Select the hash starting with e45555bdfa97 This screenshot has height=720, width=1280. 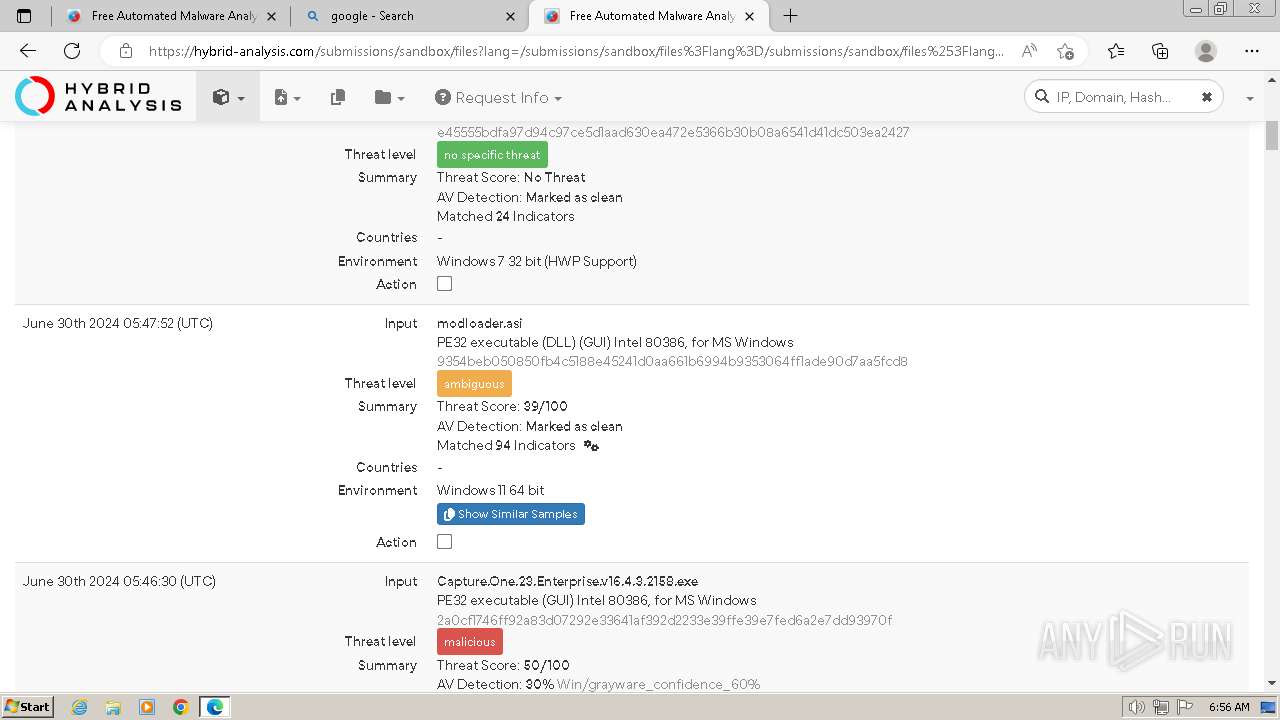coord(673,132)
